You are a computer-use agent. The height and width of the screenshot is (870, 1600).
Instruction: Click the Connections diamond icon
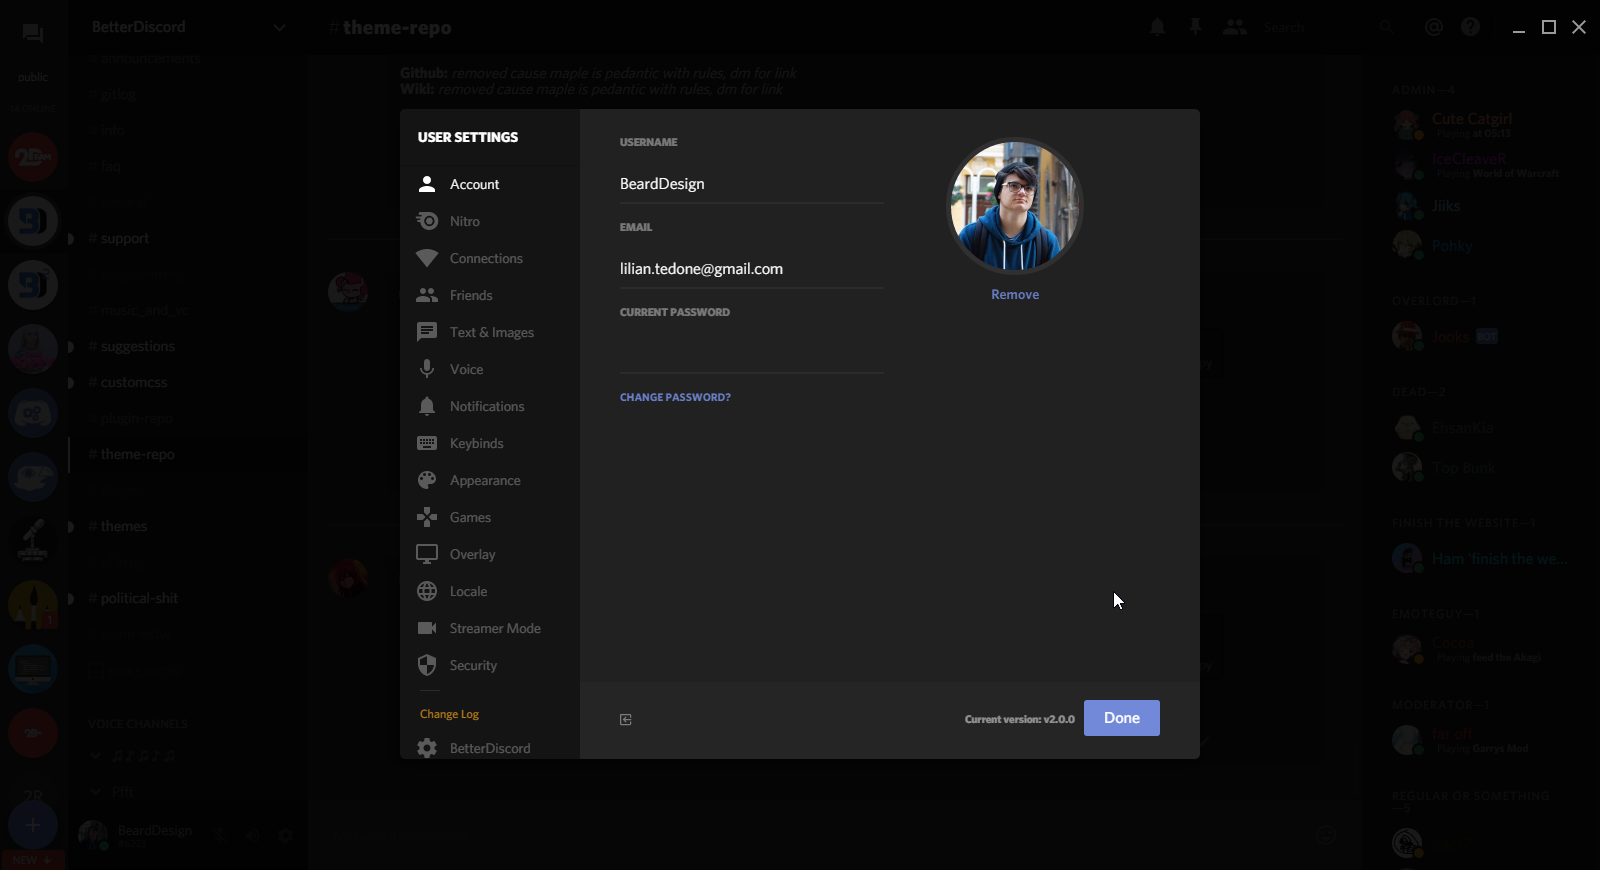(x=427, y=258)
